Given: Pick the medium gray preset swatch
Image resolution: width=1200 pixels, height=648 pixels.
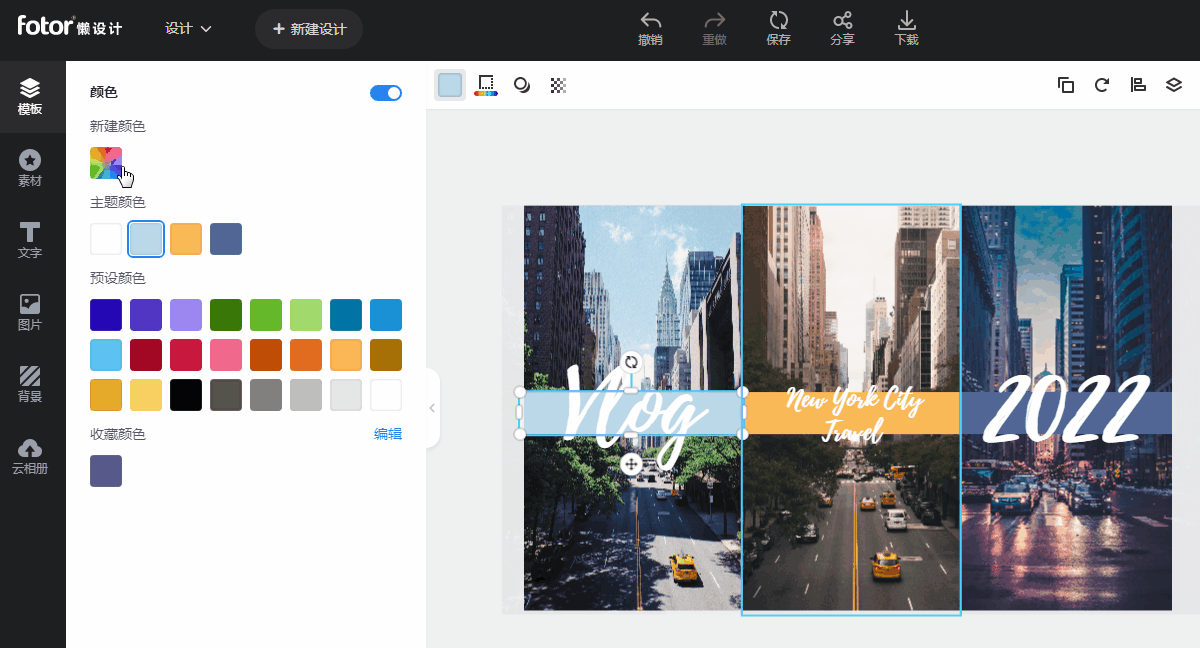Looking at the screenshot, I should coord(266,395).
